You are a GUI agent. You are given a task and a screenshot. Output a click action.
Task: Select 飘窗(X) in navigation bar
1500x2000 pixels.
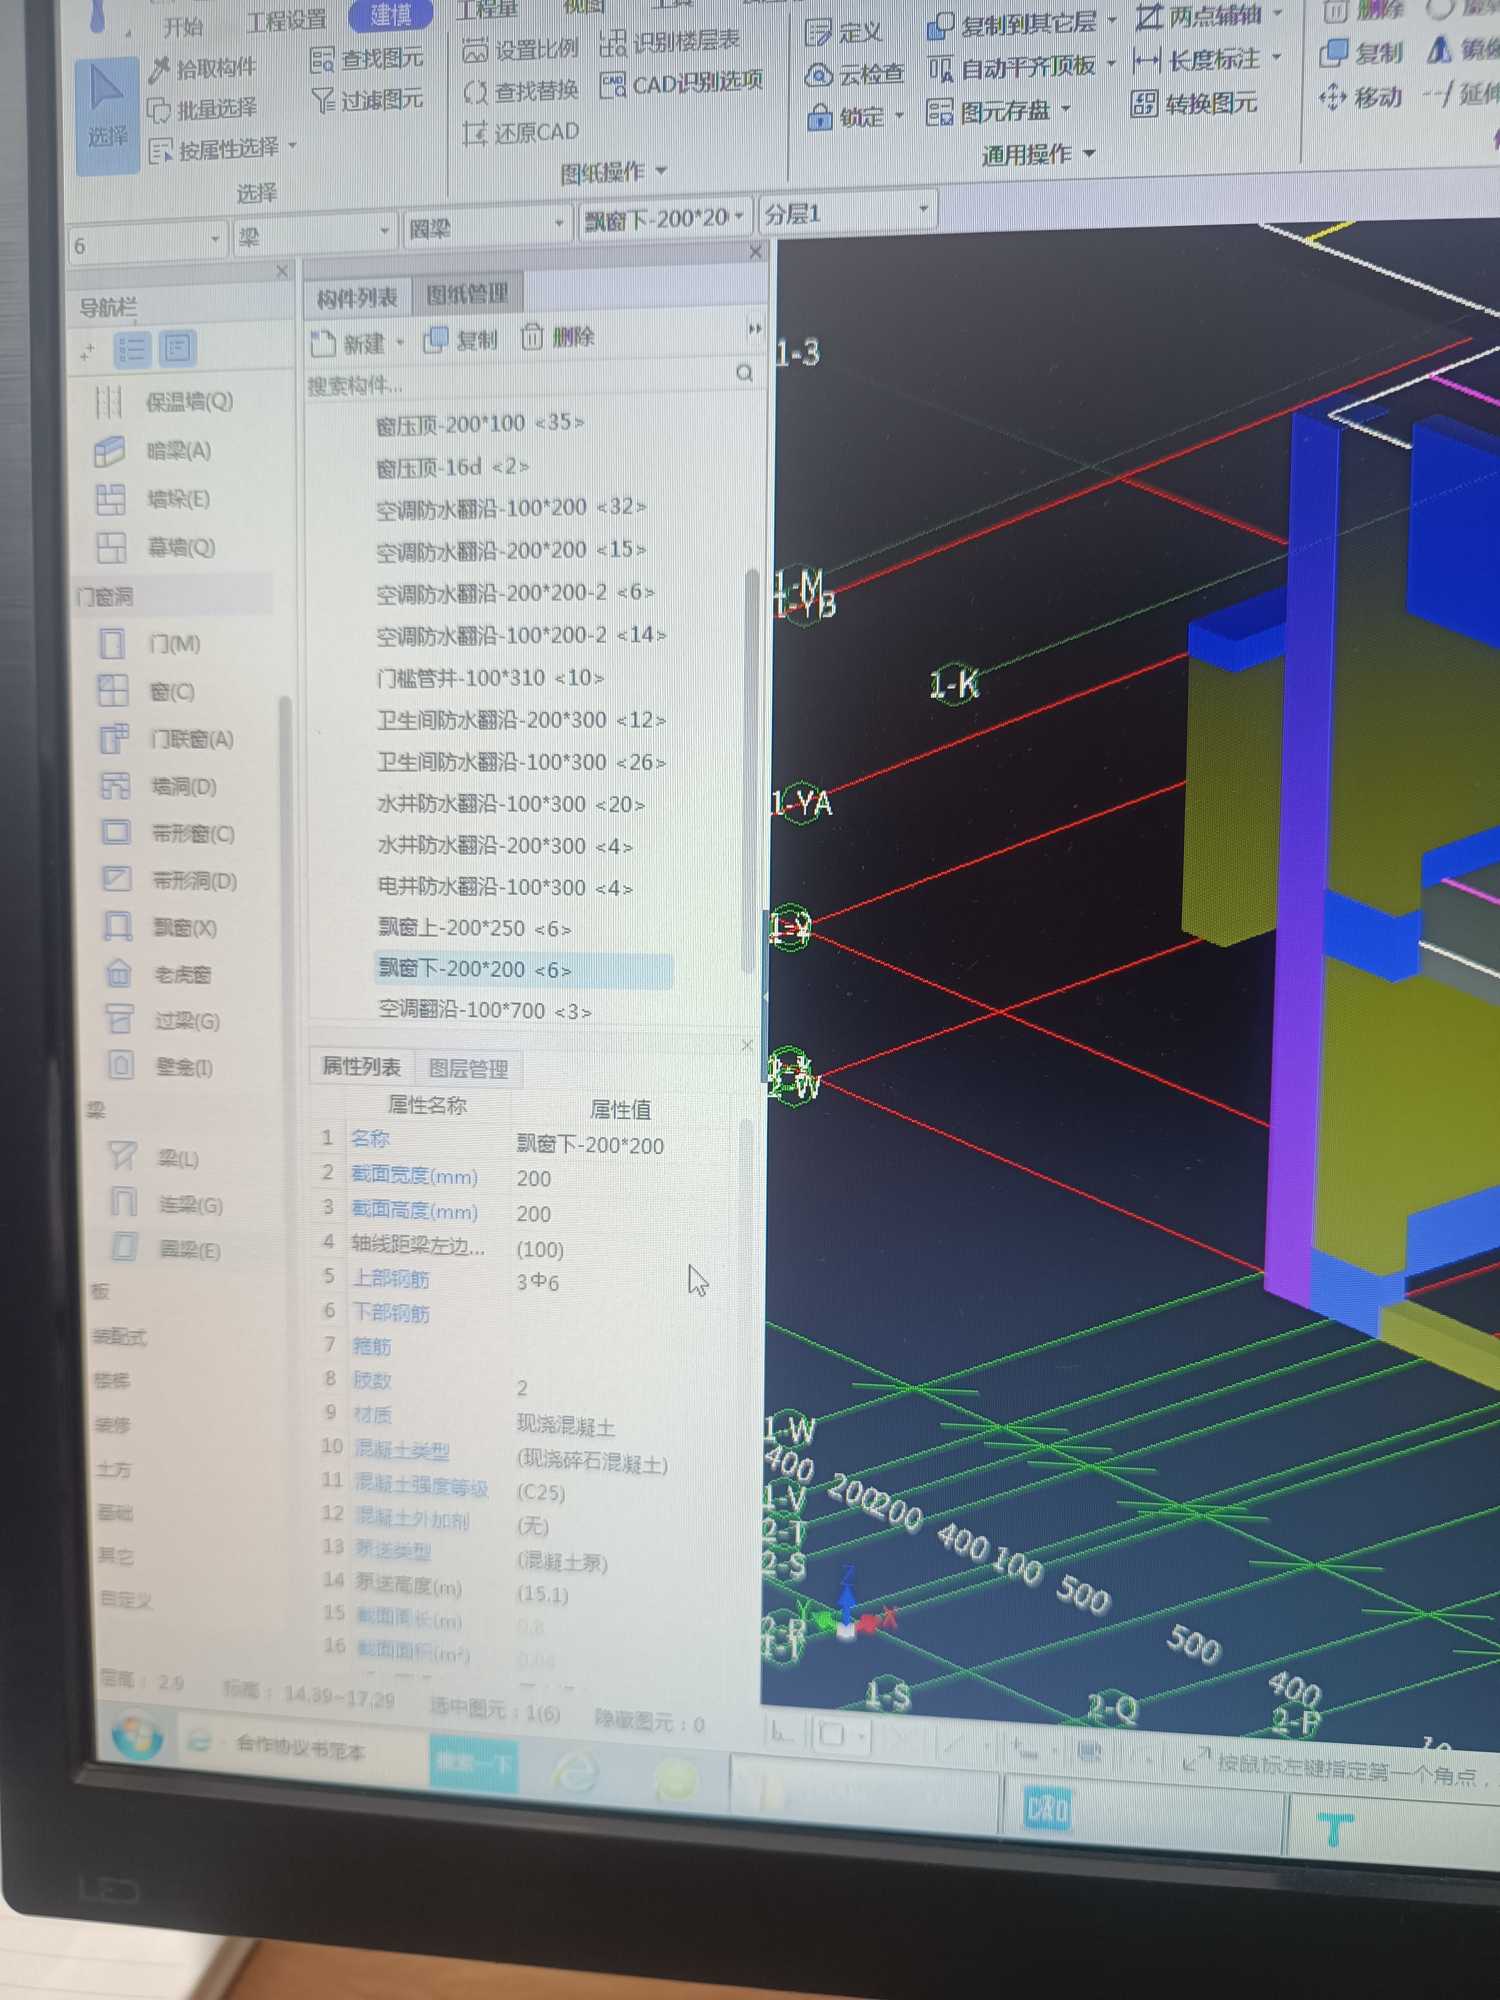(162, 927)
